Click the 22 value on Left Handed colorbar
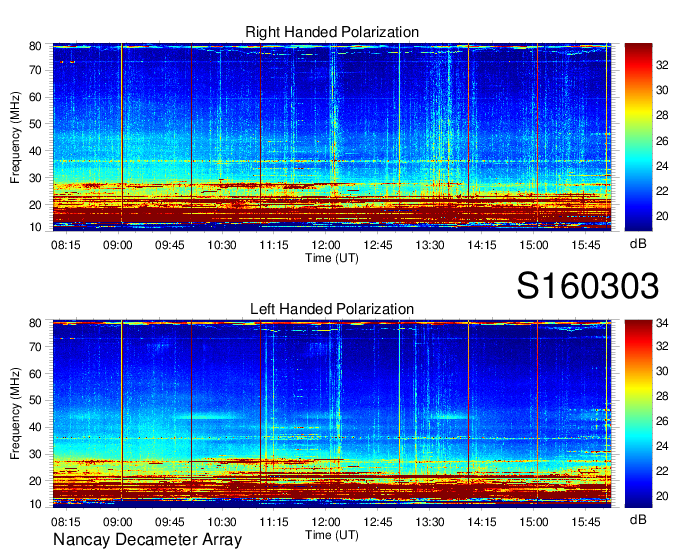 click(x=662, y=471)
